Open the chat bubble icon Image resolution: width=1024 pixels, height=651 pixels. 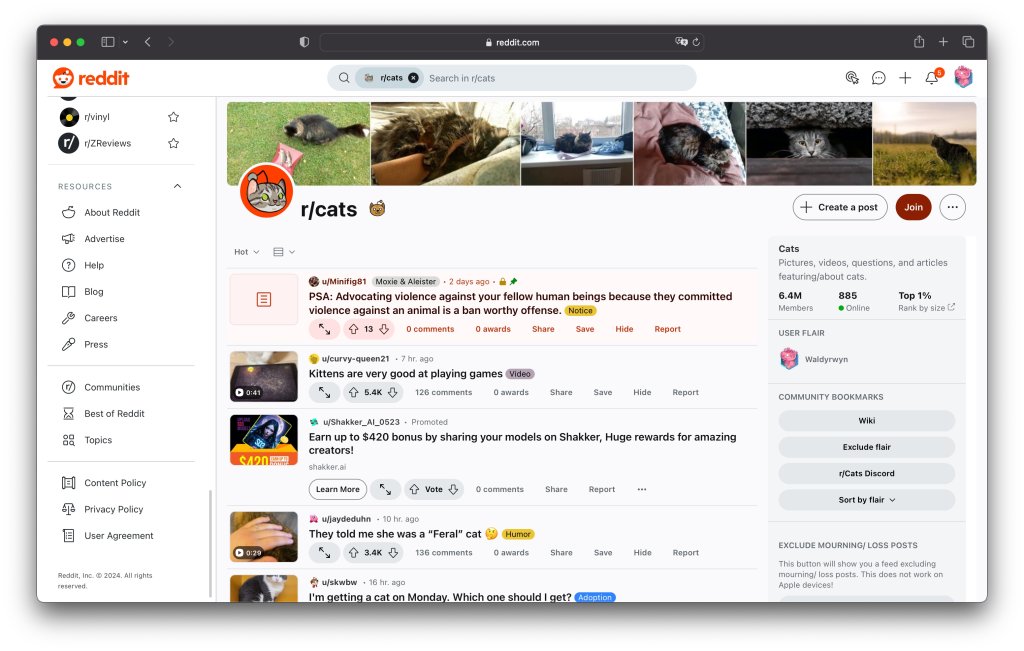point(878,78)
